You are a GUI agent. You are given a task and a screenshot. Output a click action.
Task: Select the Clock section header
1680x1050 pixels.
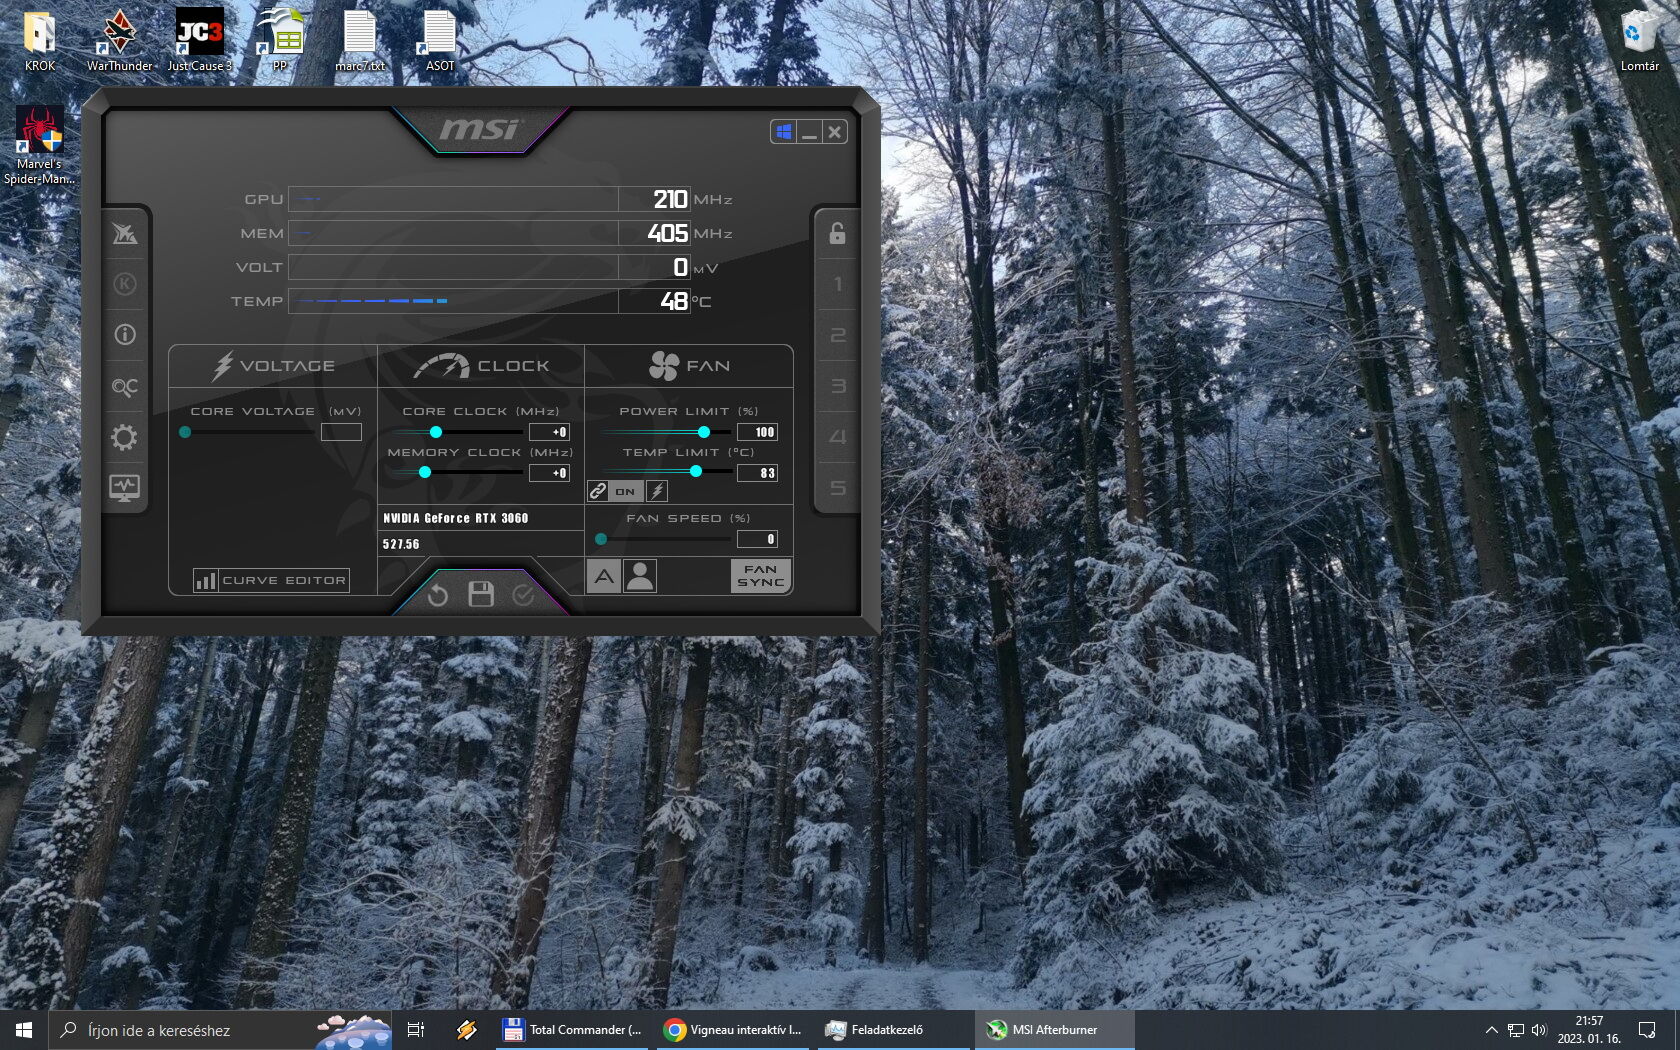[x=481, y=366]
